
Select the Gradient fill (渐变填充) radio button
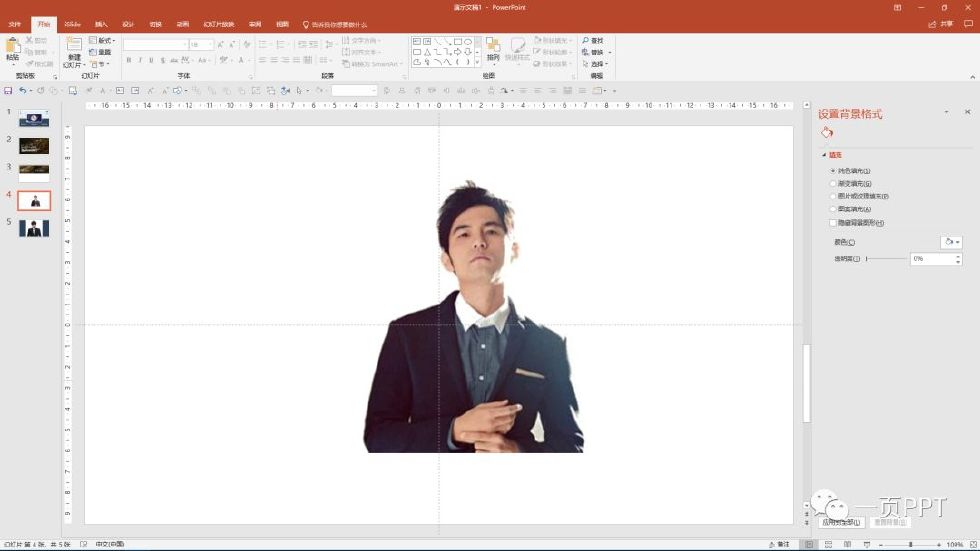pyautogui.click(x=833, y=184)
